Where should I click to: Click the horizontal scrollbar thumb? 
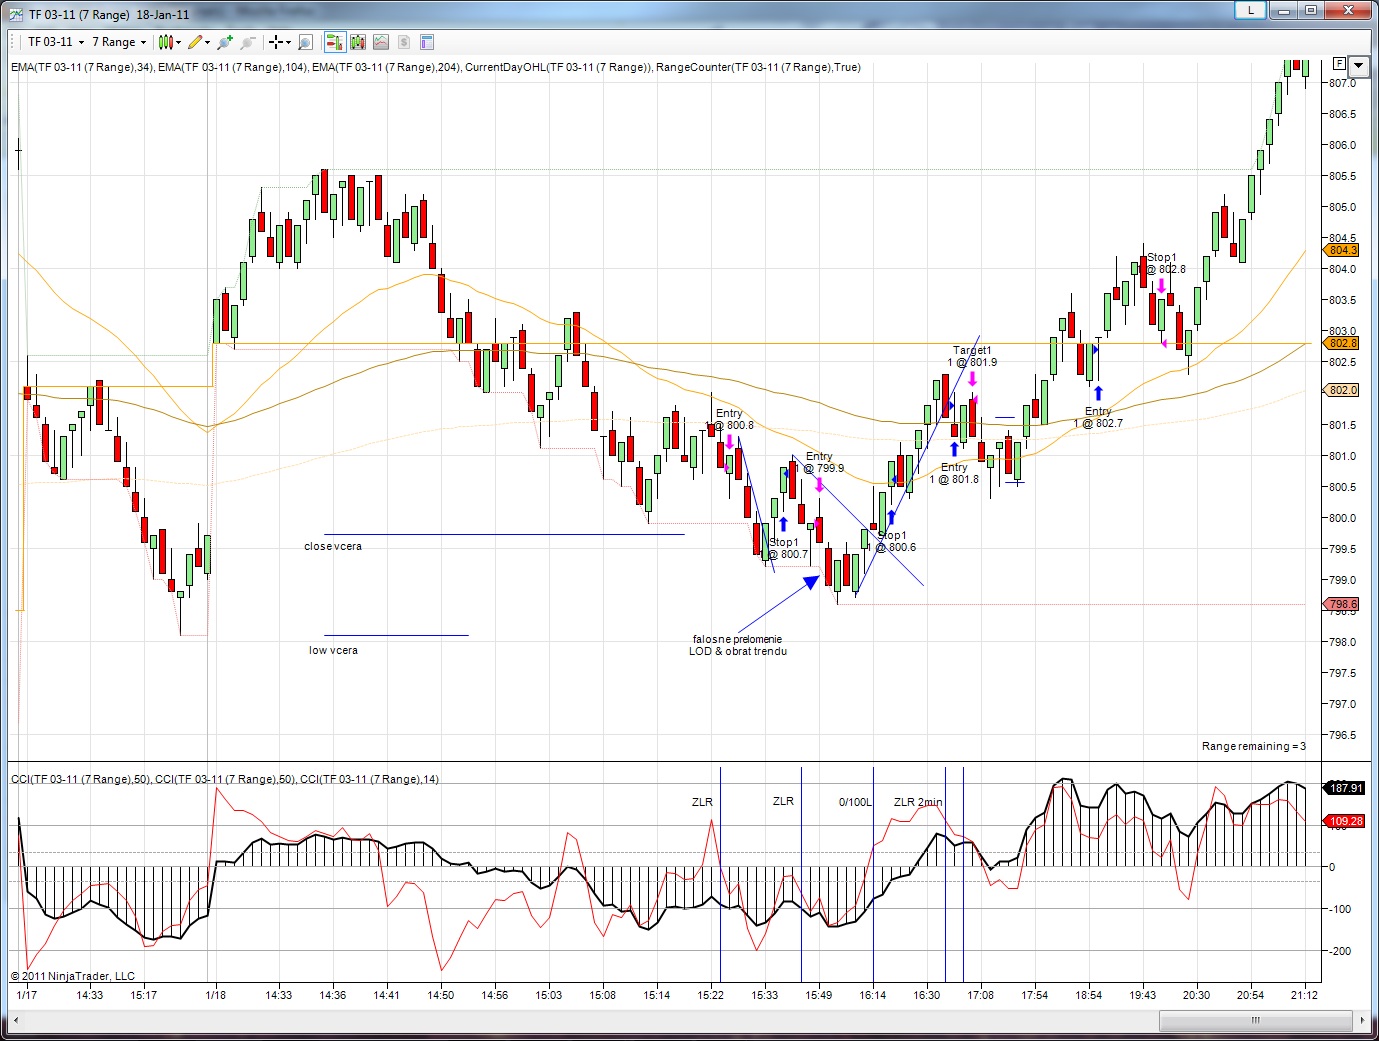click(x=1256, y=1020)
